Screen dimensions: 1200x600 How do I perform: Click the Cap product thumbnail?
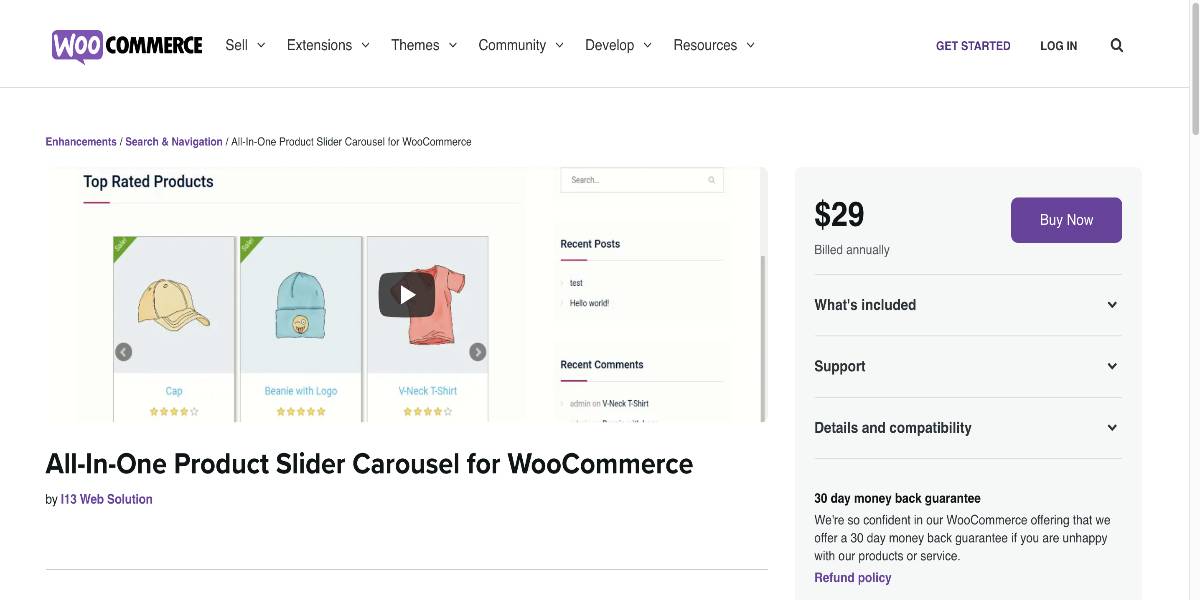tap(174, 305)
